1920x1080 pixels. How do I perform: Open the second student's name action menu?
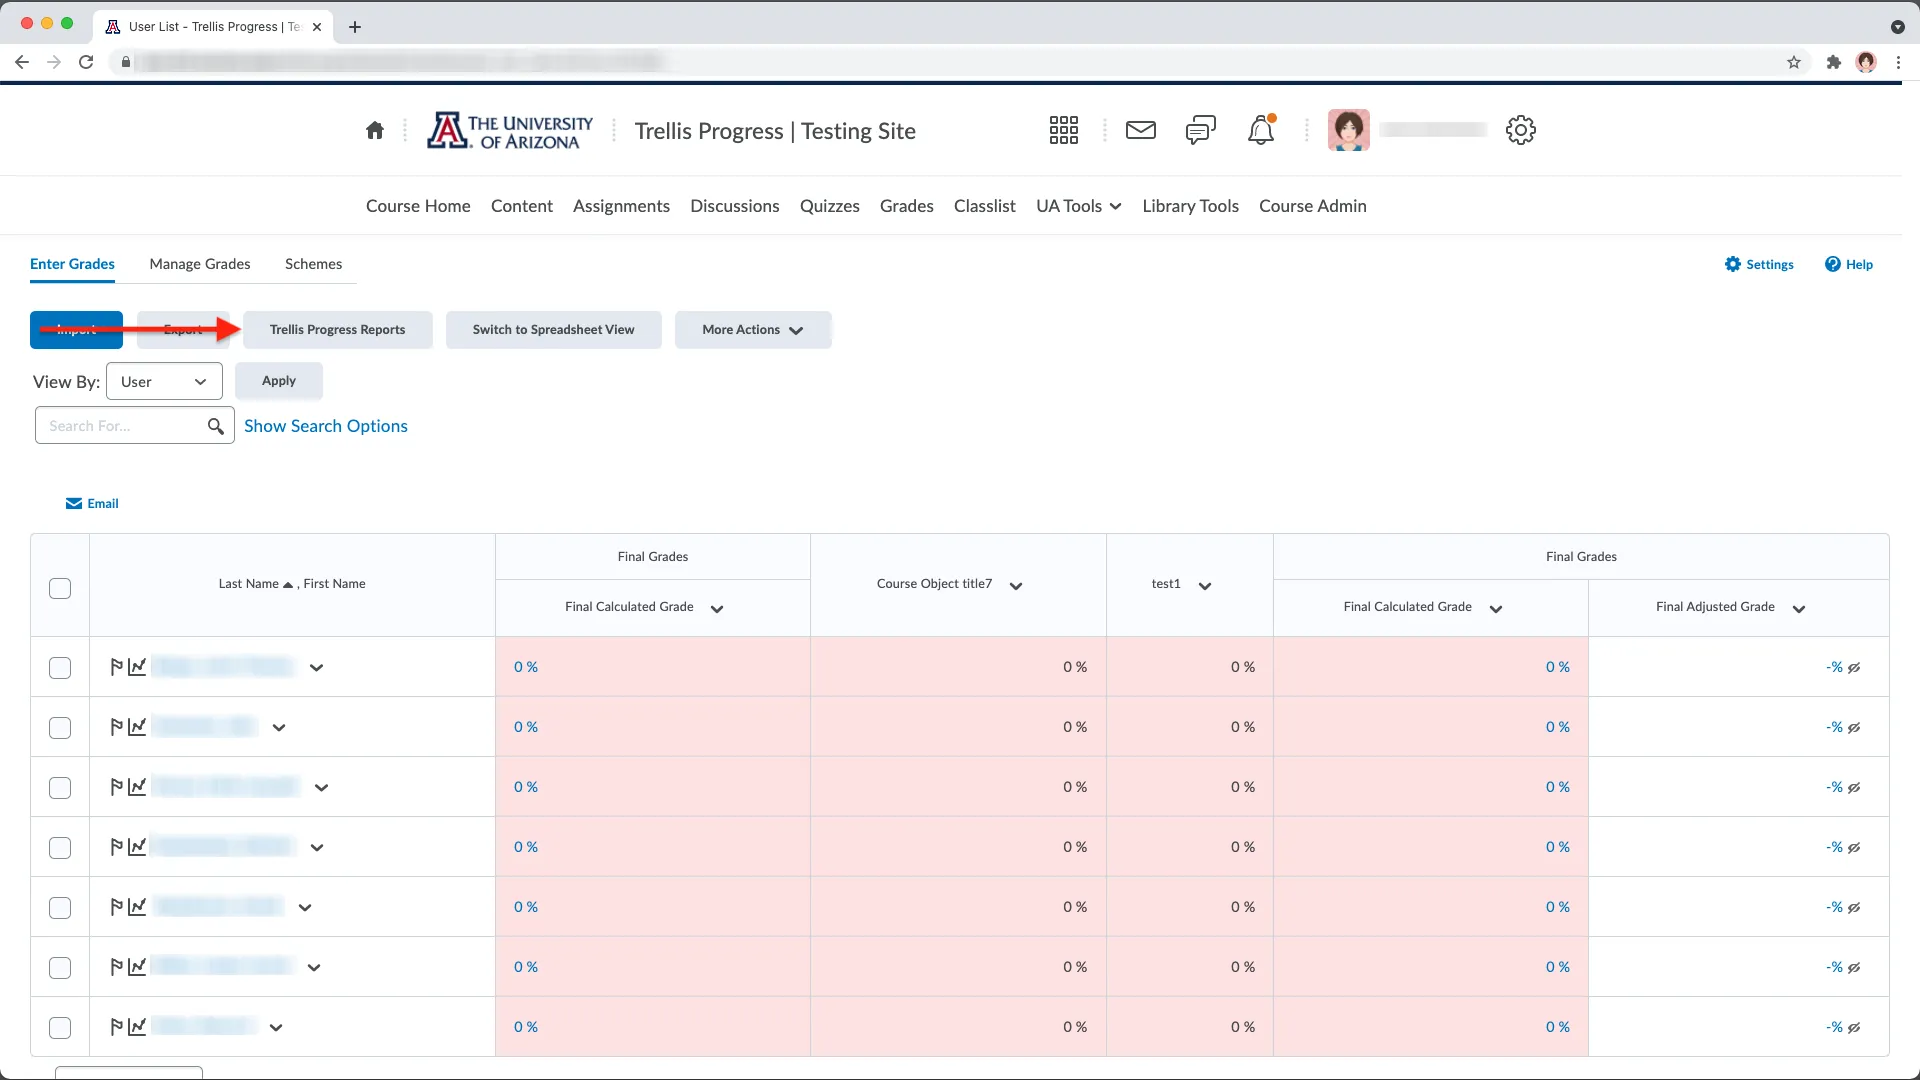pyautogui.click(x=279, y=728)
